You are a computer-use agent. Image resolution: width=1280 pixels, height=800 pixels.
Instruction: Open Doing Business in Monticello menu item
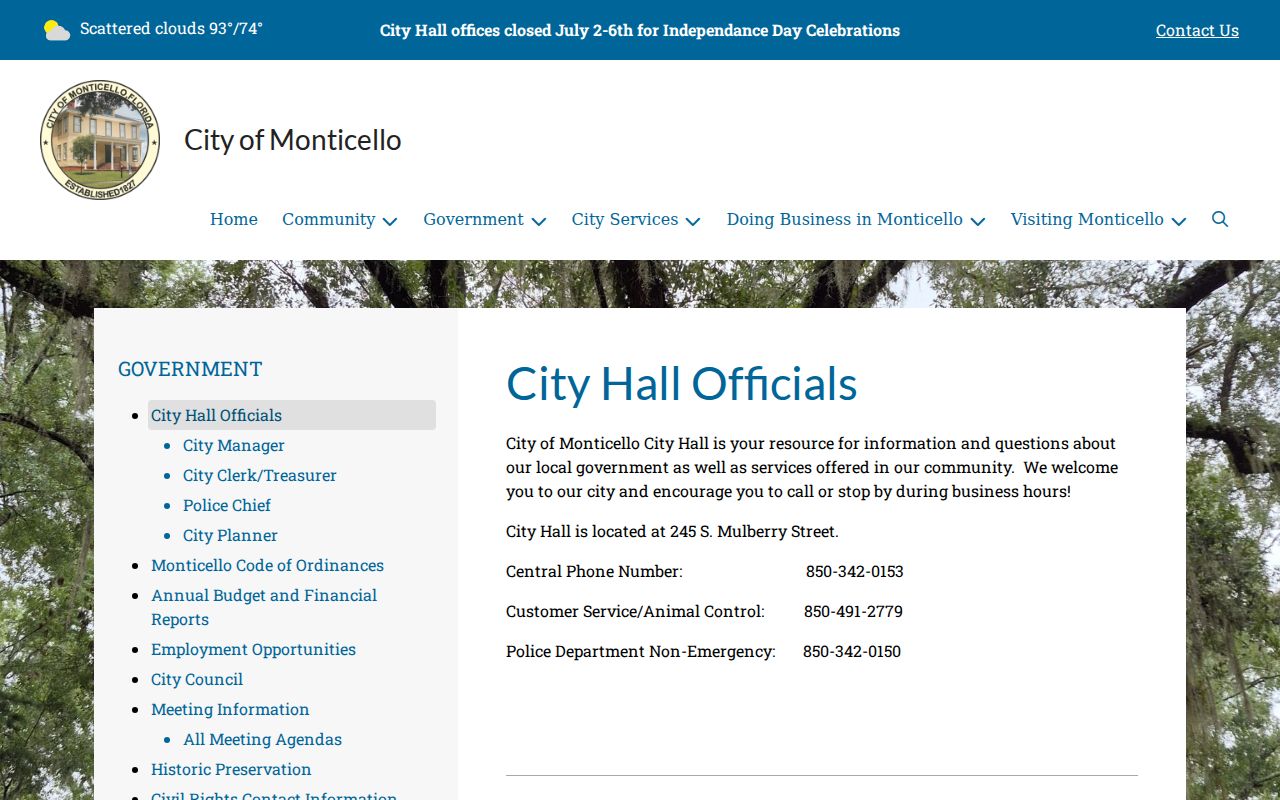pyautogui.click(x=845, y=219)
